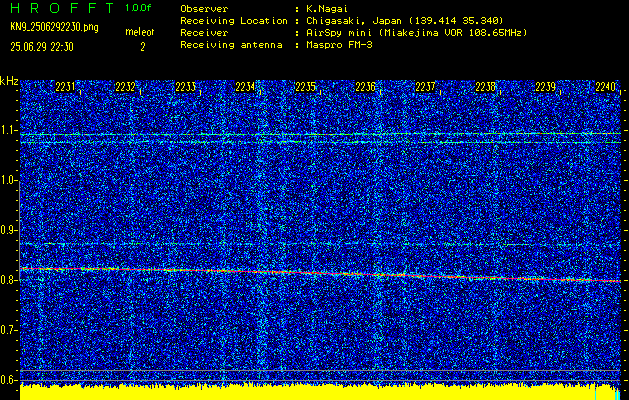Viewport: 629px width, 400px height.
Task: Click the 0.7 frequency axis label
Action: pyautogui.click(x=9, y=330)
